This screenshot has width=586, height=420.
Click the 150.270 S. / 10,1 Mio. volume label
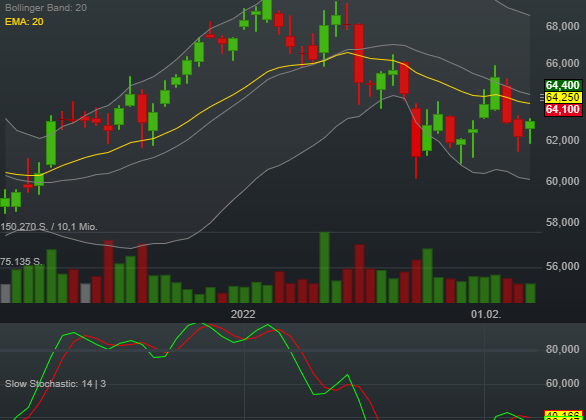point(49,227)
